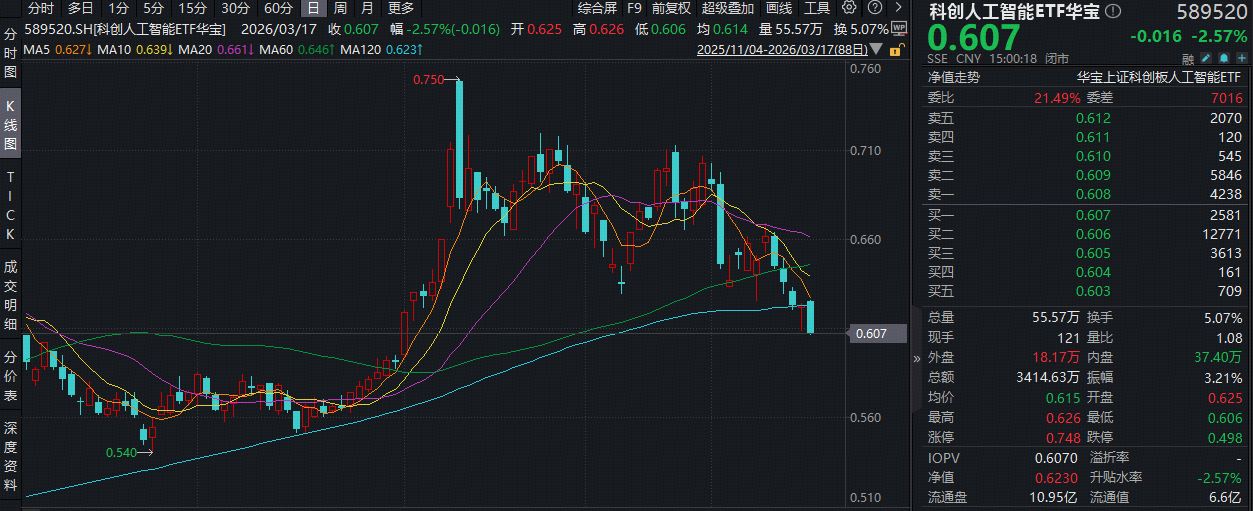Screen dimensions: 1253x511
Task: Click the WP monitor icon beside turnover
Action: tap(898, 28)
